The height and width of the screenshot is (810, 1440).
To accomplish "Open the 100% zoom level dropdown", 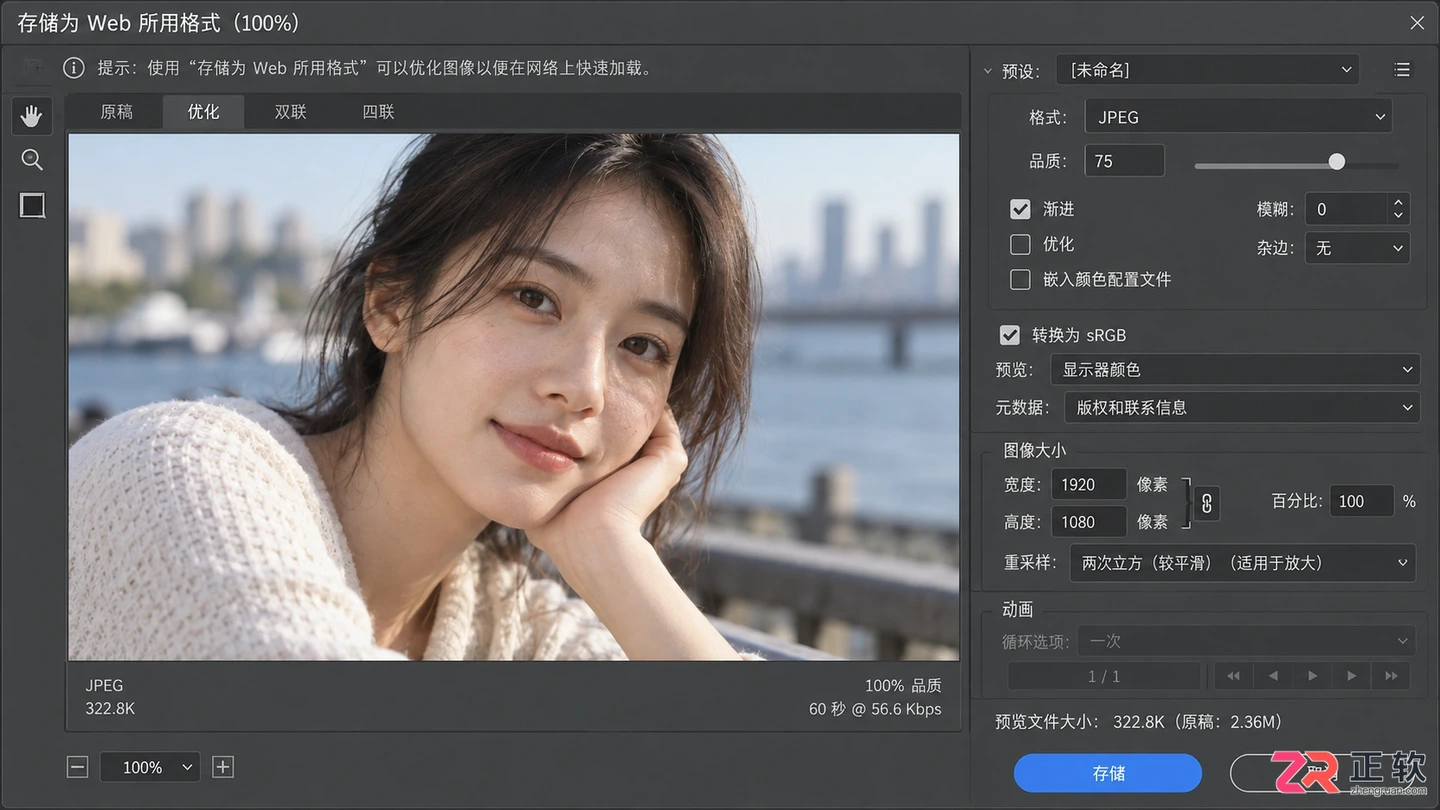I will [x=150, y=767].
